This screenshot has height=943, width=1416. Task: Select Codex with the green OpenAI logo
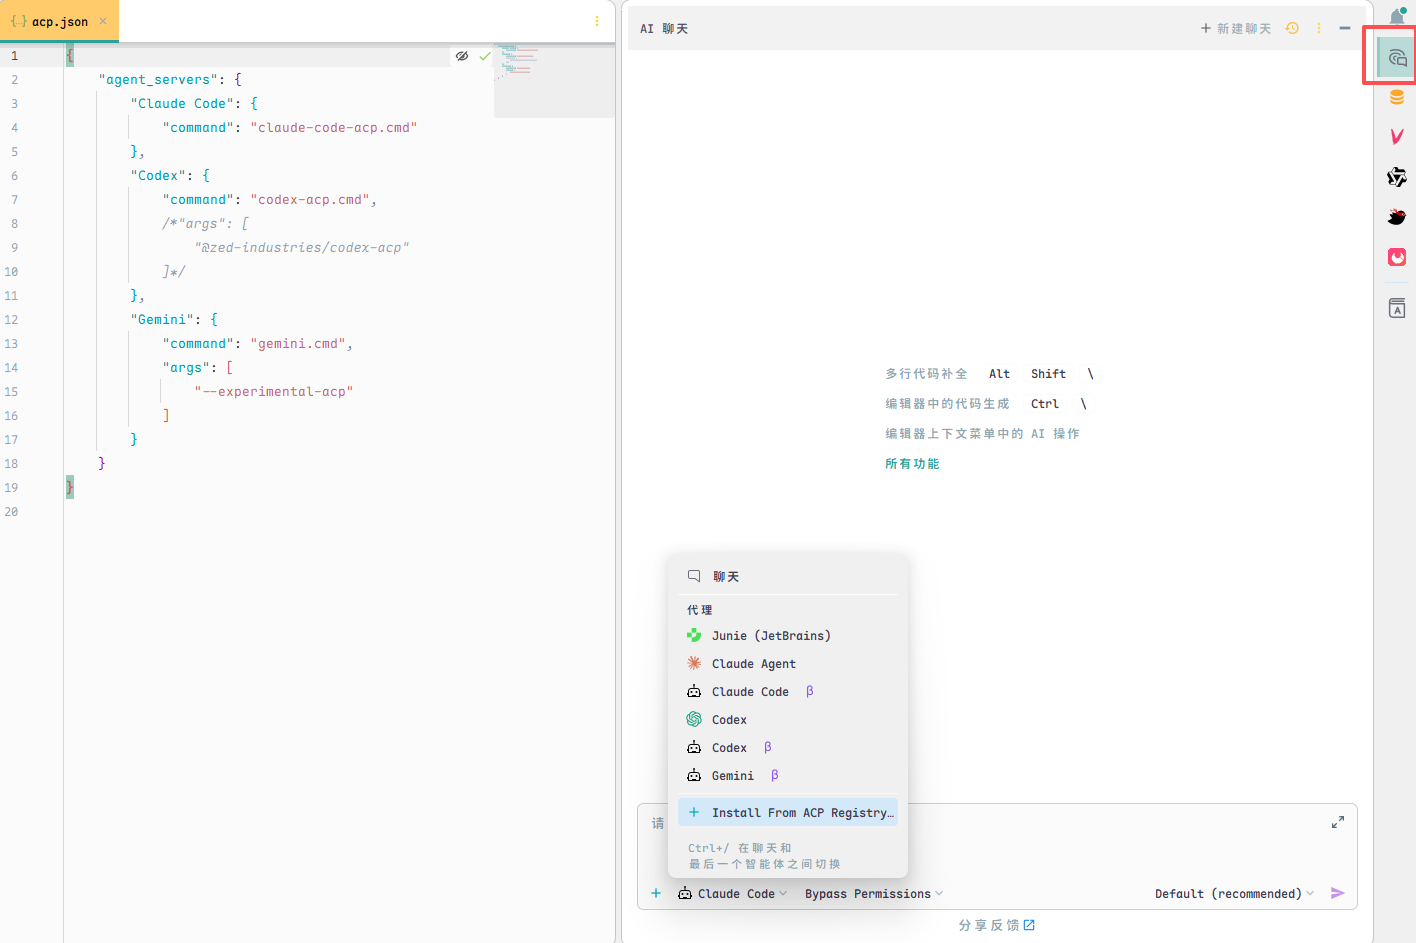[788, 720]
